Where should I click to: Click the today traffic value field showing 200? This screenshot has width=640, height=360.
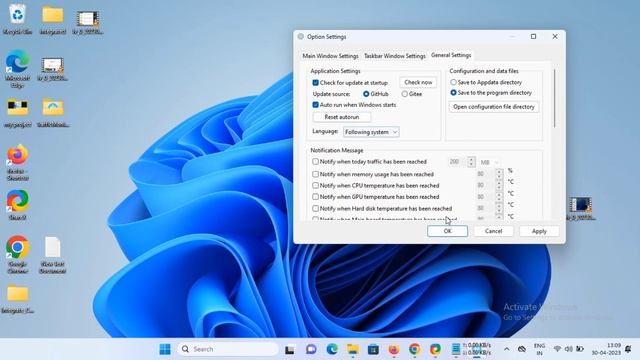coord(457,162)
